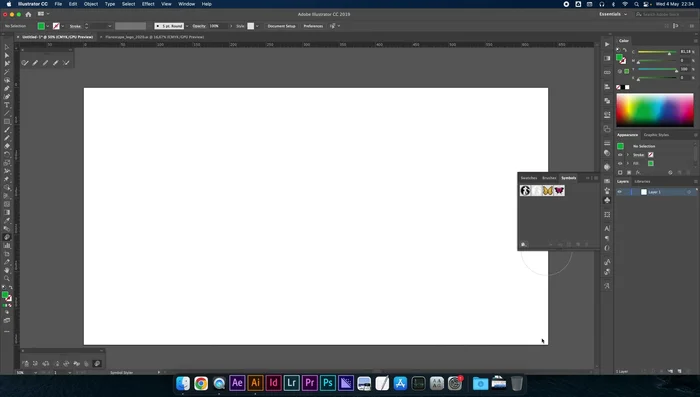The width and height of the screenshot is (700, 397).
Task: Select the yellow butterfly symbol thumbnail
Action: (x=548, y=191)
